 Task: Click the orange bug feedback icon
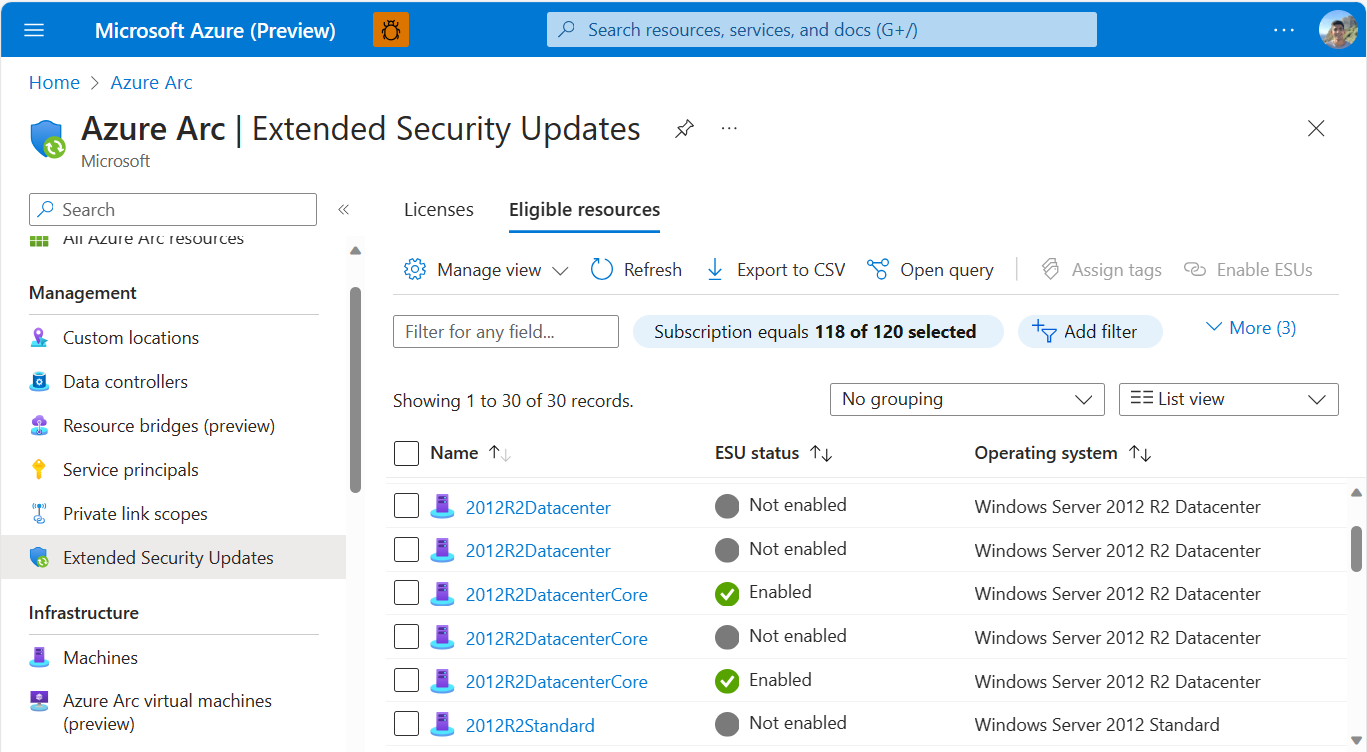[x=391, y=30]
